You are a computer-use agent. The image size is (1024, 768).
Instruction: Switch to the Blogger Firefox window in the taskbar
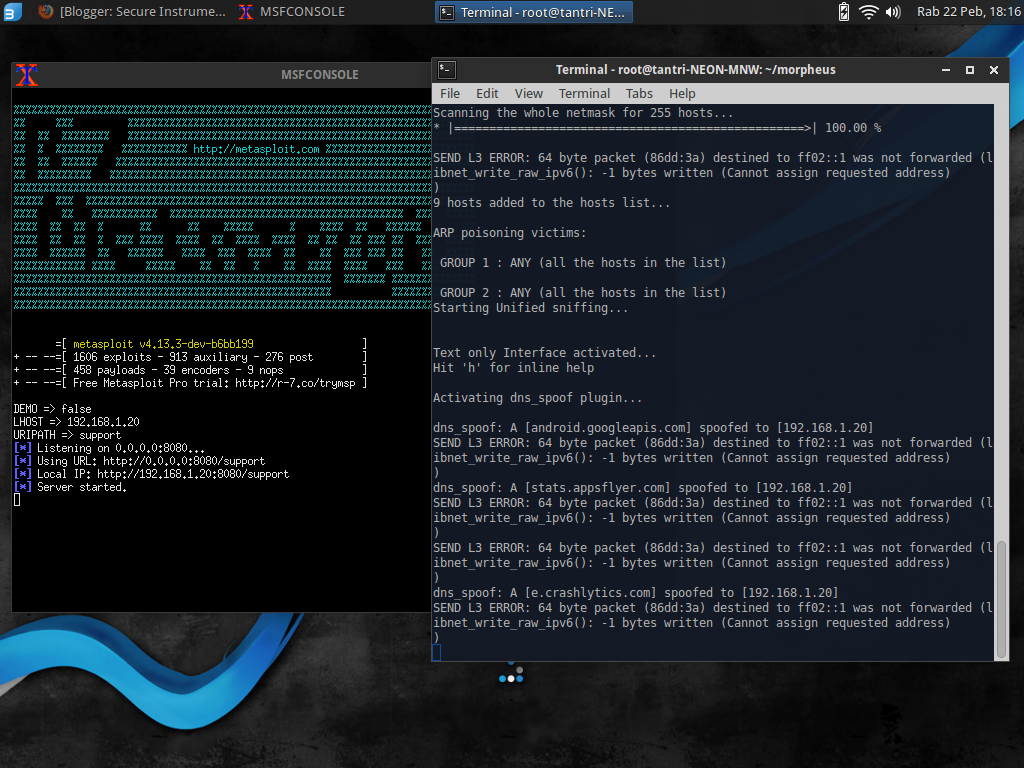point(131,12)
